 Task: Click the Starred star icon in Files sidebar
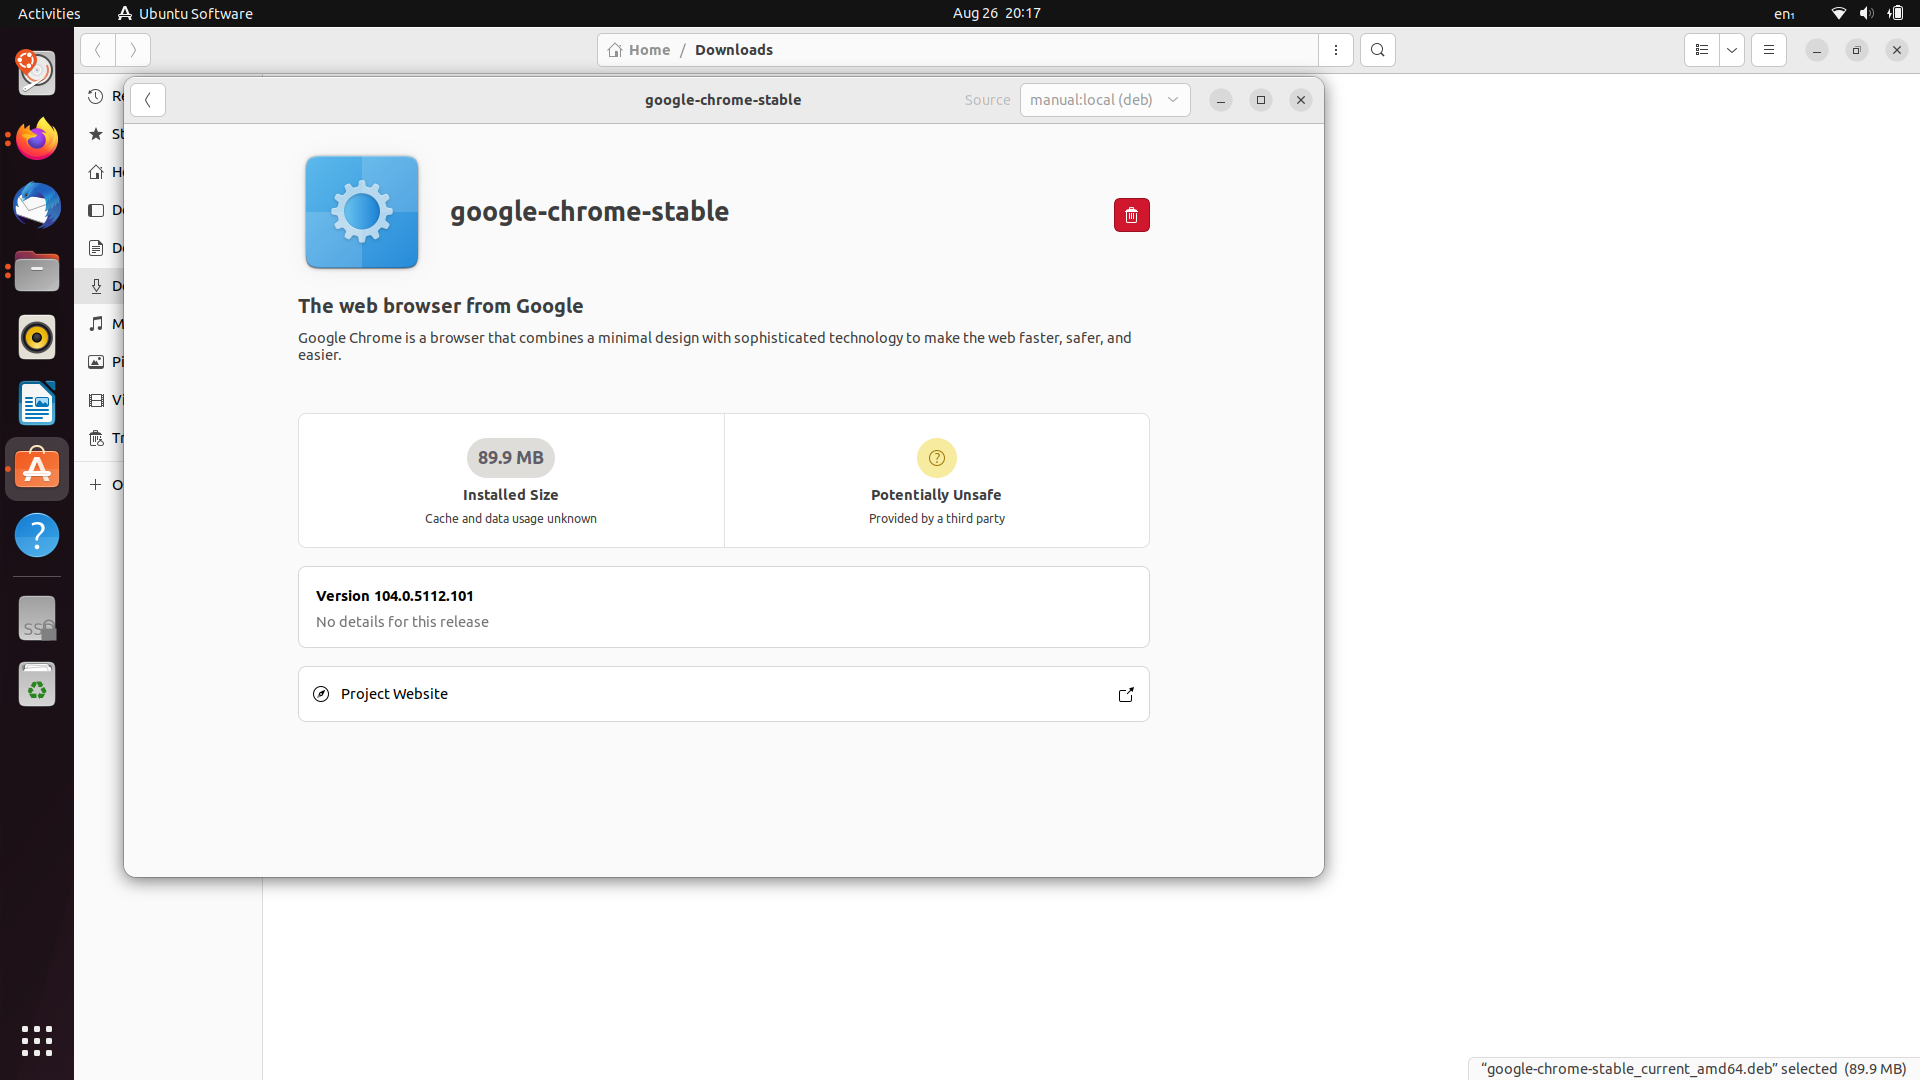click(x=96, y=134)
